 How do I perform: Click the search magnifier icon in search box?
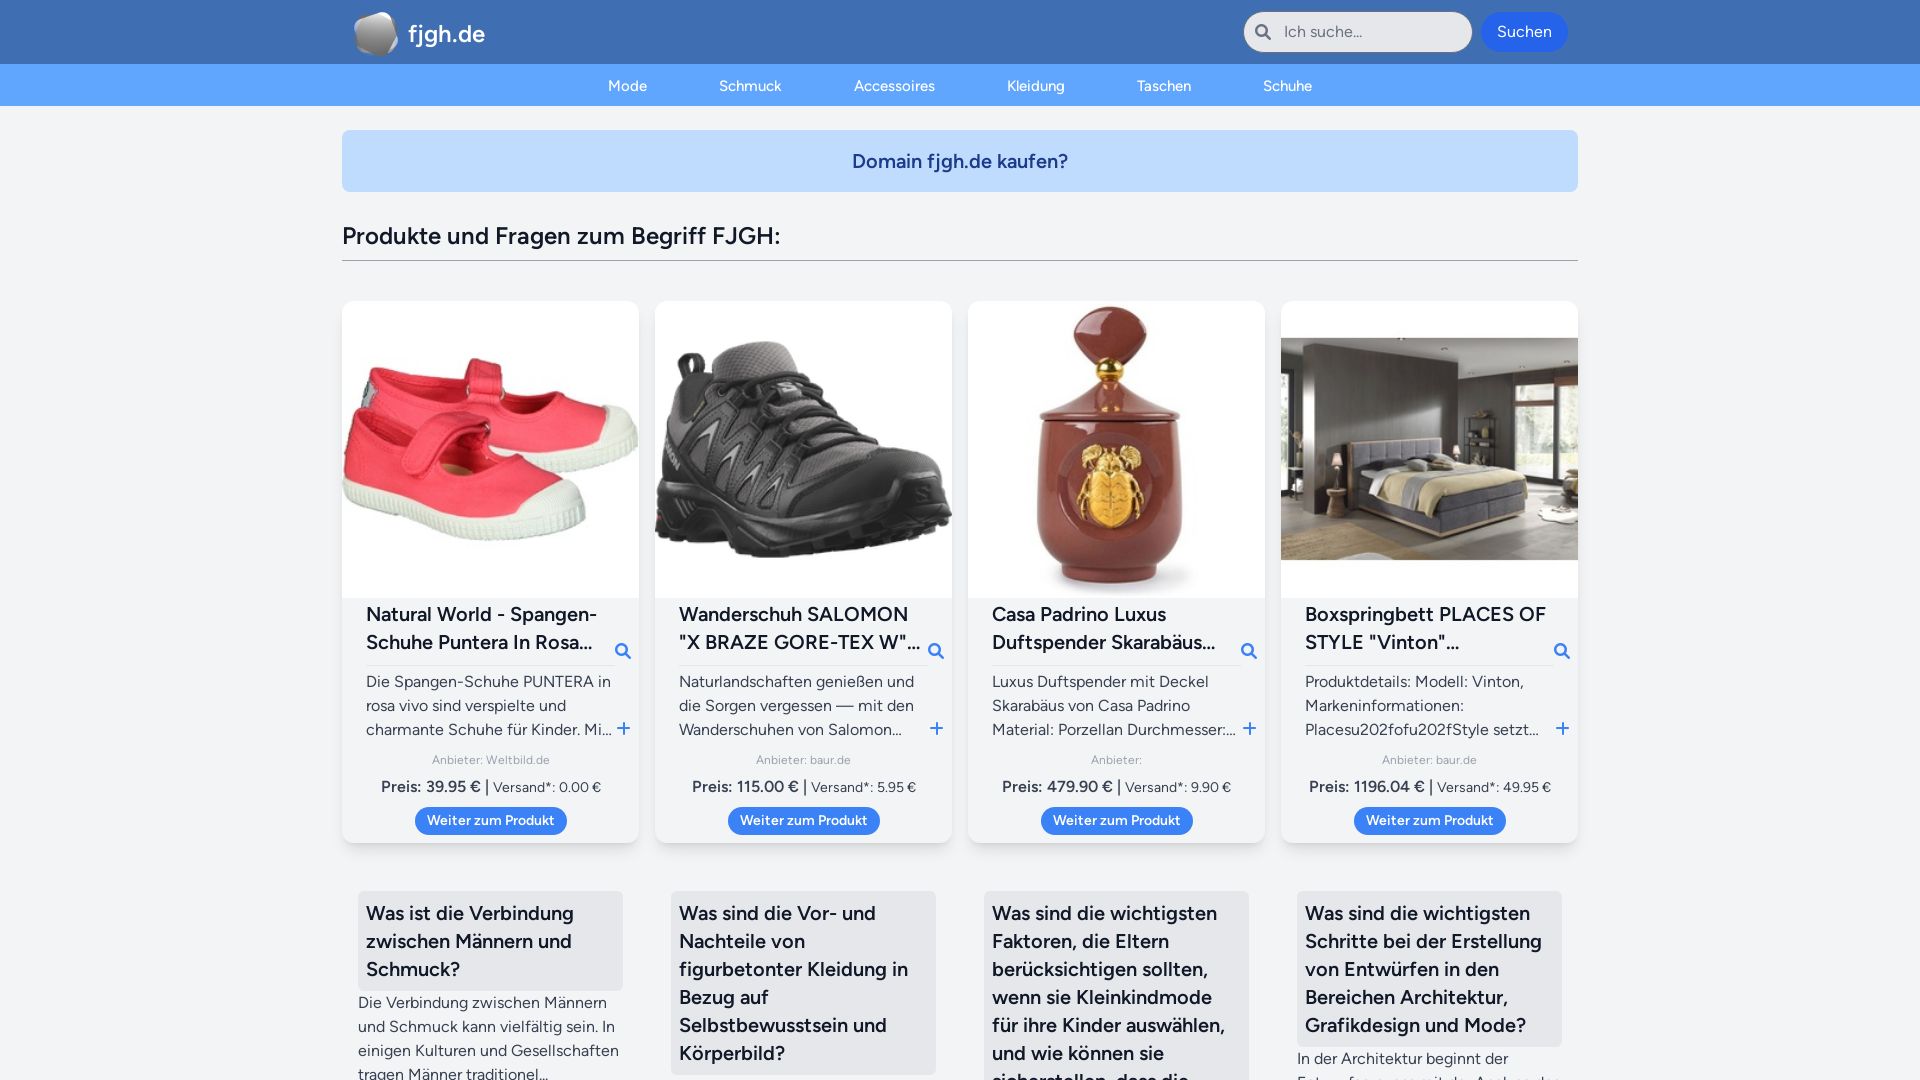pyautogui.click(x=1263, y=32)
